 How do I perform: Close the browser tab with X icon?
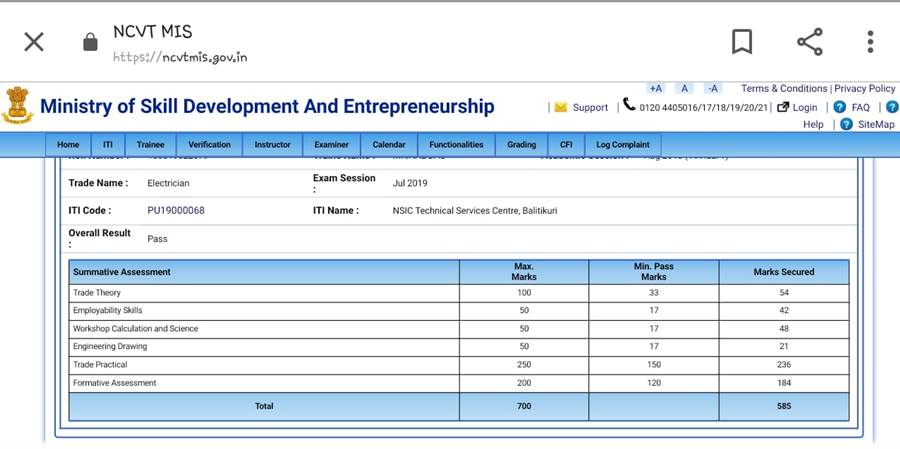[34, 42]
